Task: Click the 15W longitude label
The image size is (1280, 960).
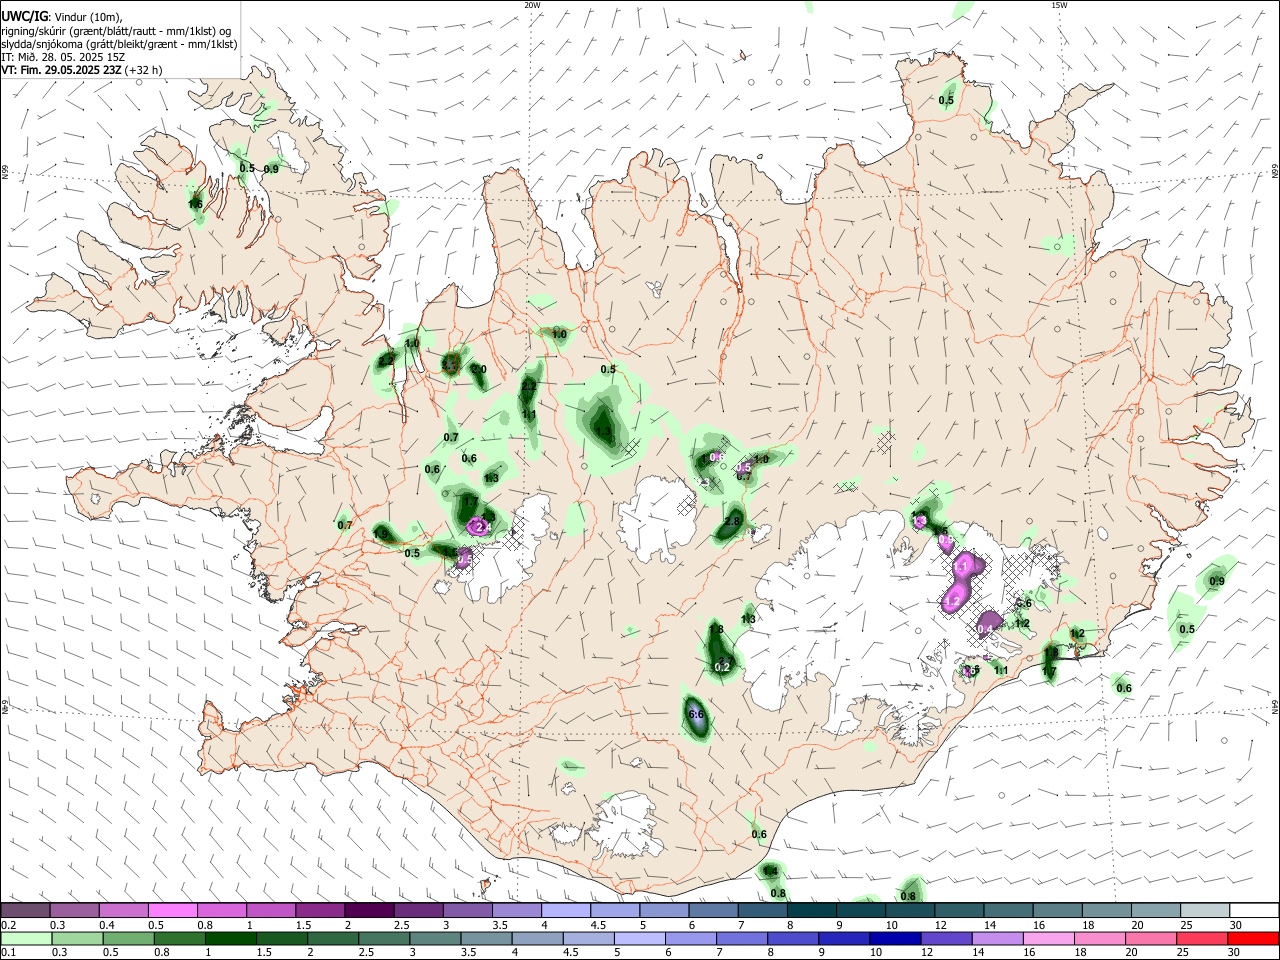Action: click(1059, 5)
